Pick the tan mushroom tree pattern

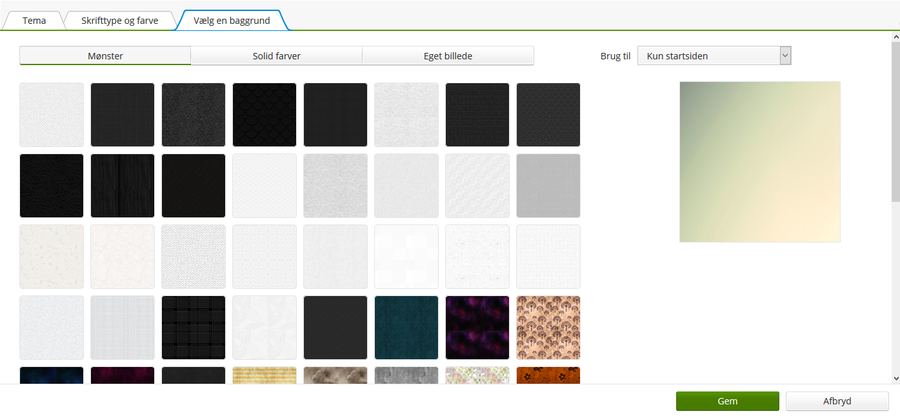(x=548, y=328)
